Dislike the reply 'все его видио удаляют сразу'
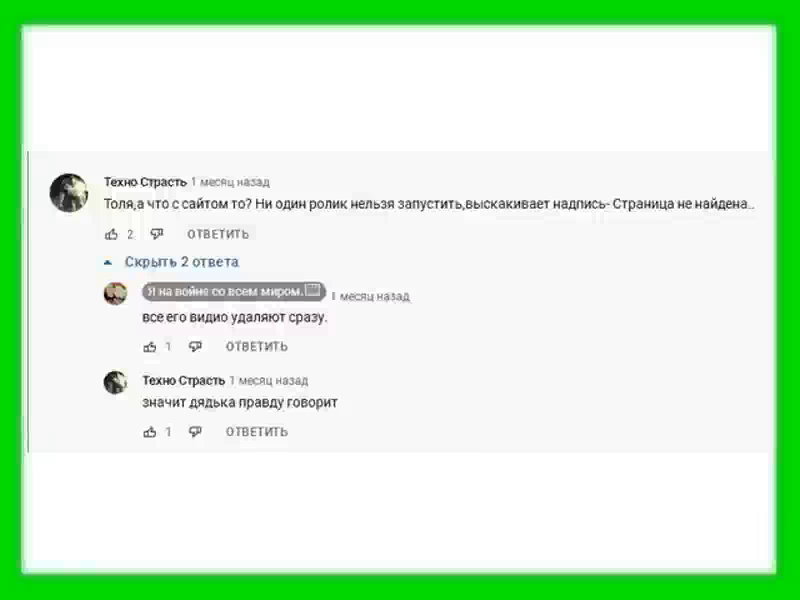The height and width of the screenshot is (600, 800). 195,347
